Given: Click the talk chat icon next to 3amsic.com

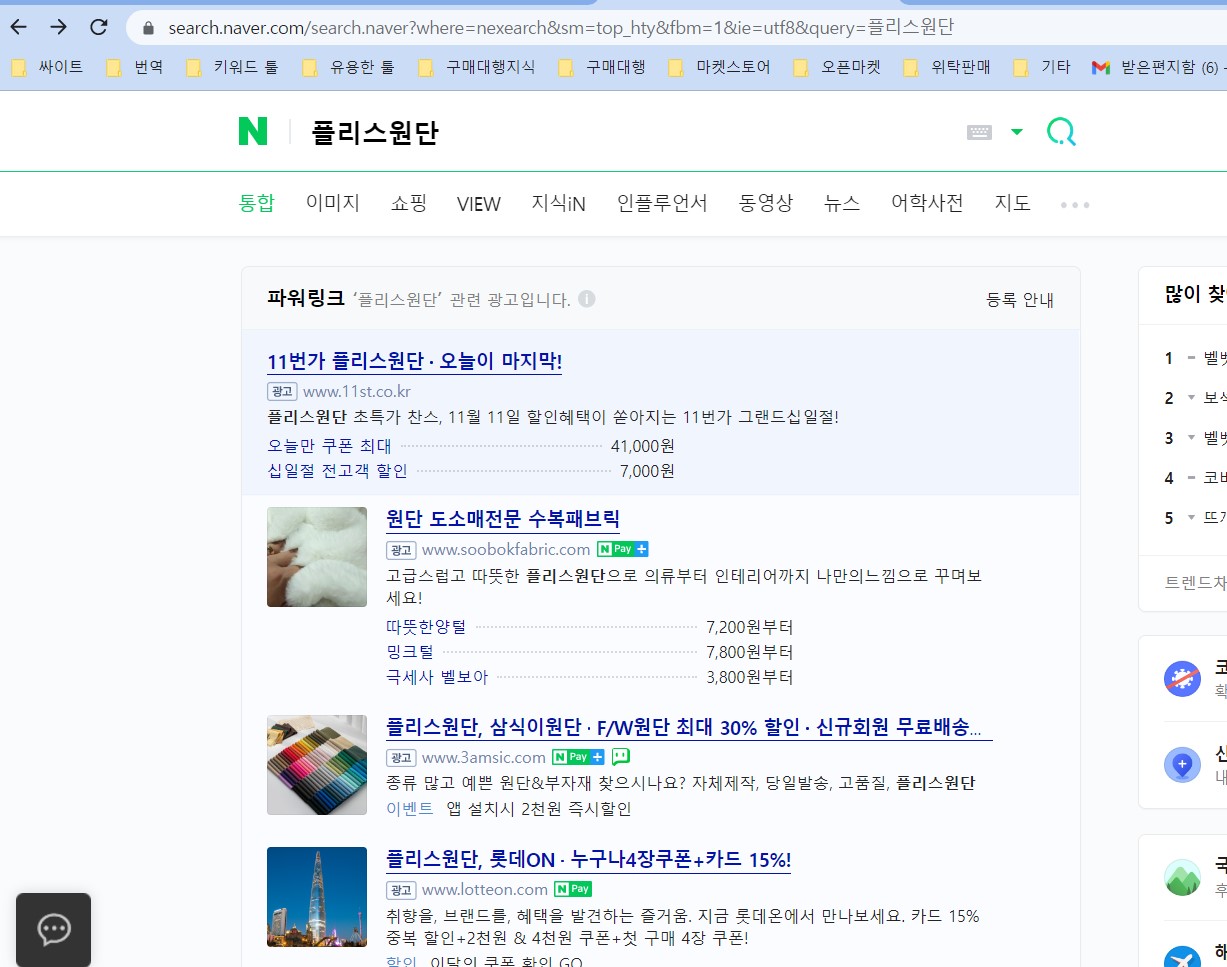Looking at the screenshot, I should [x=621, y=757].
